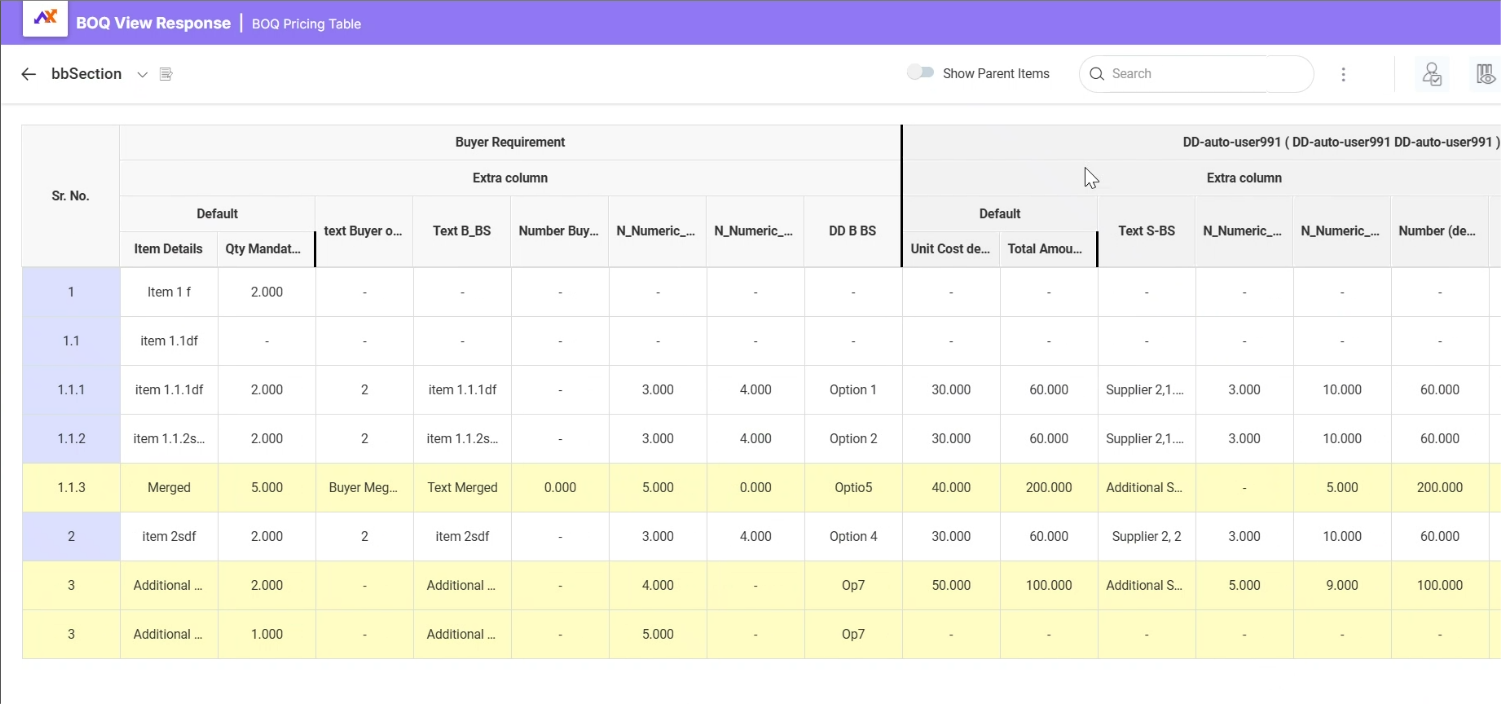
Task: Click Option 4 cell in row 2
Action: pyautogui.click(x=853, y=537)
